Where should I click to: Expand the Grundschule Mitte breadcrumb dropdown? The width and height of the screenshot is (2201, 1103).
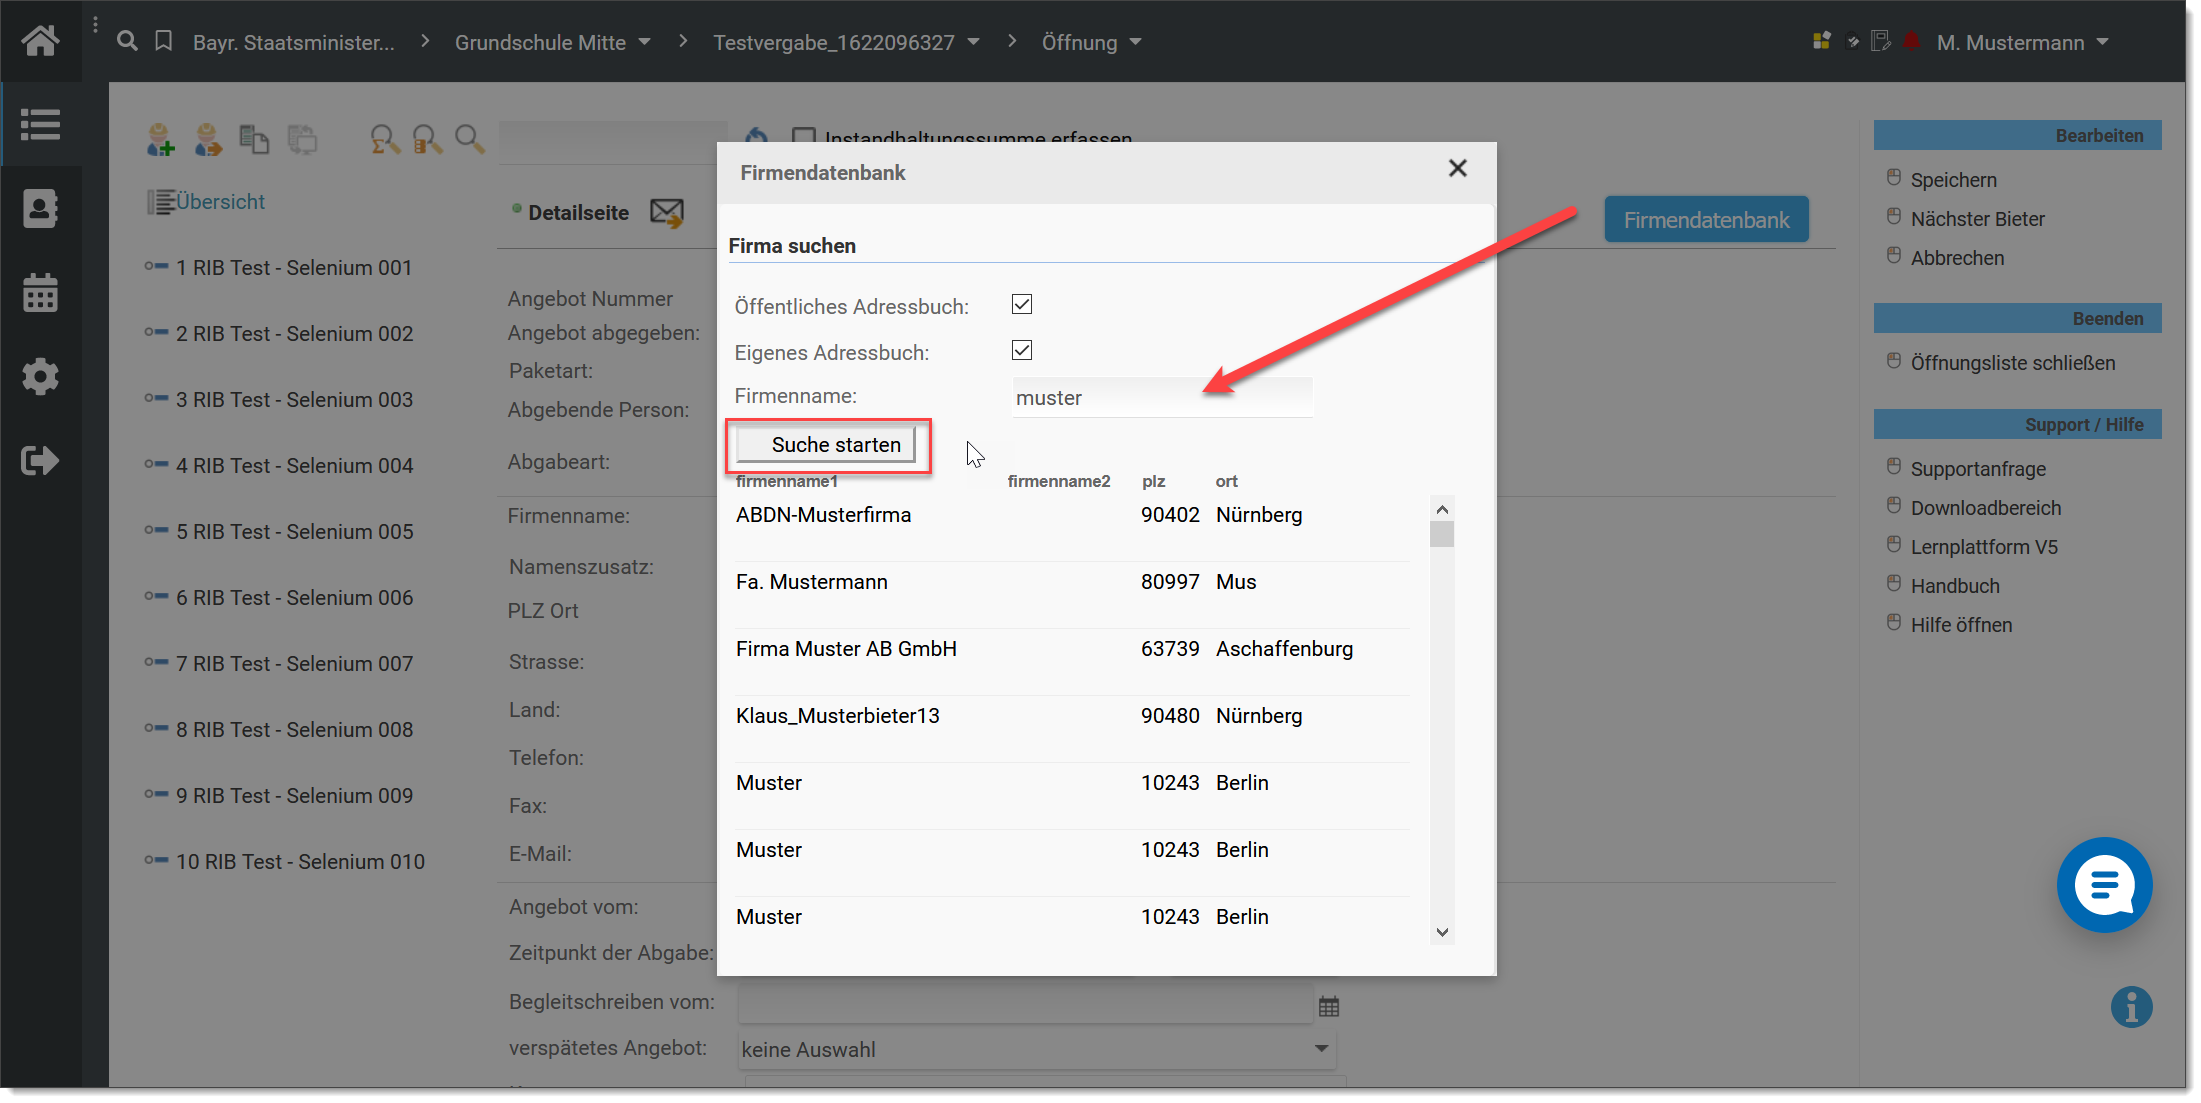[645, 42]
